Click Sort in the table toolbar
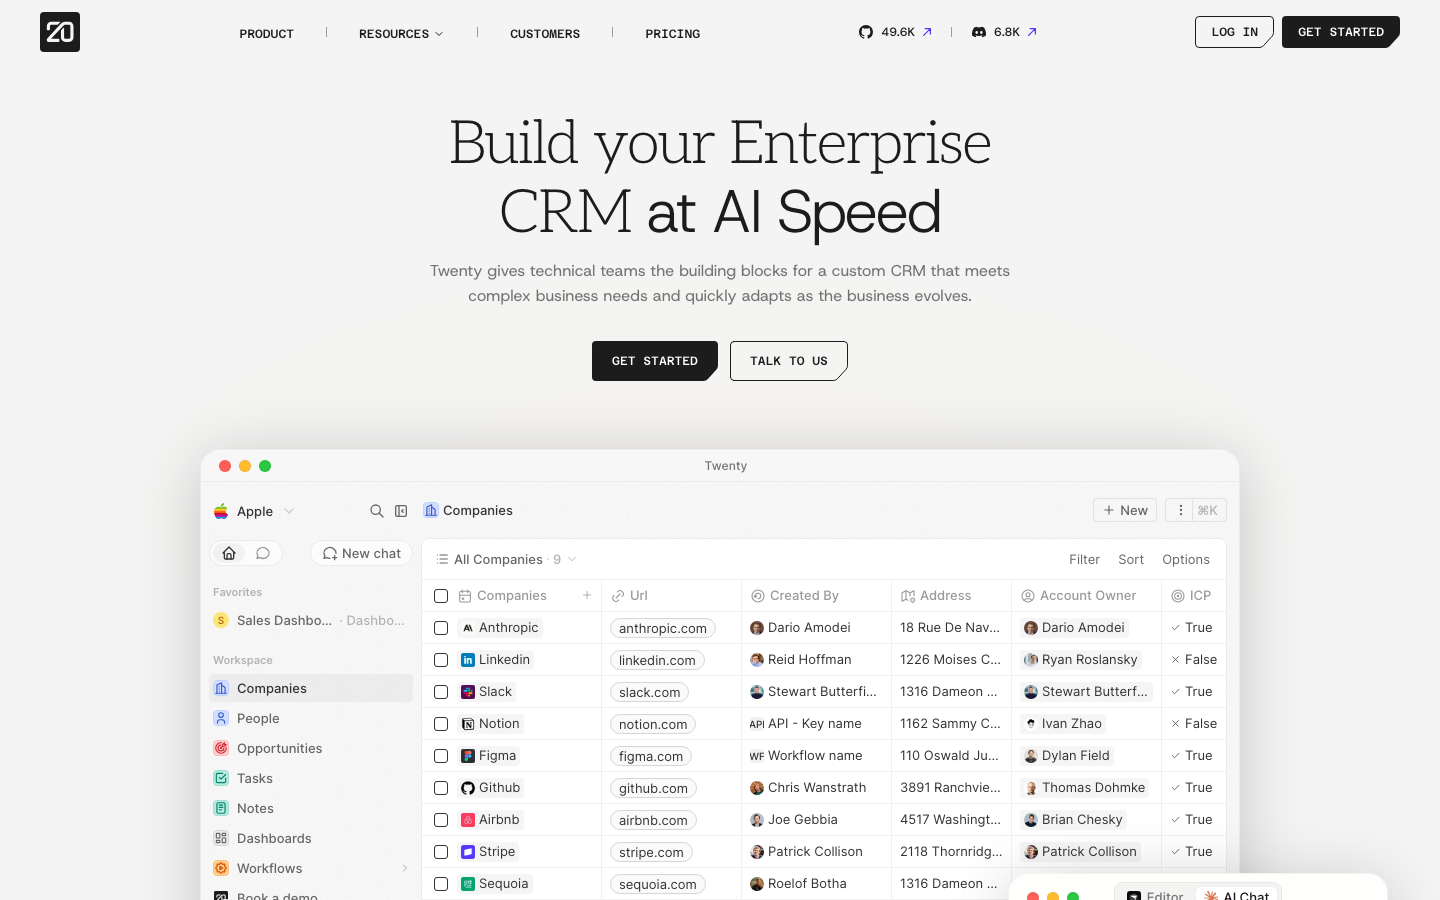This screenshot has width=1440, height=900. coord(1131,559)
